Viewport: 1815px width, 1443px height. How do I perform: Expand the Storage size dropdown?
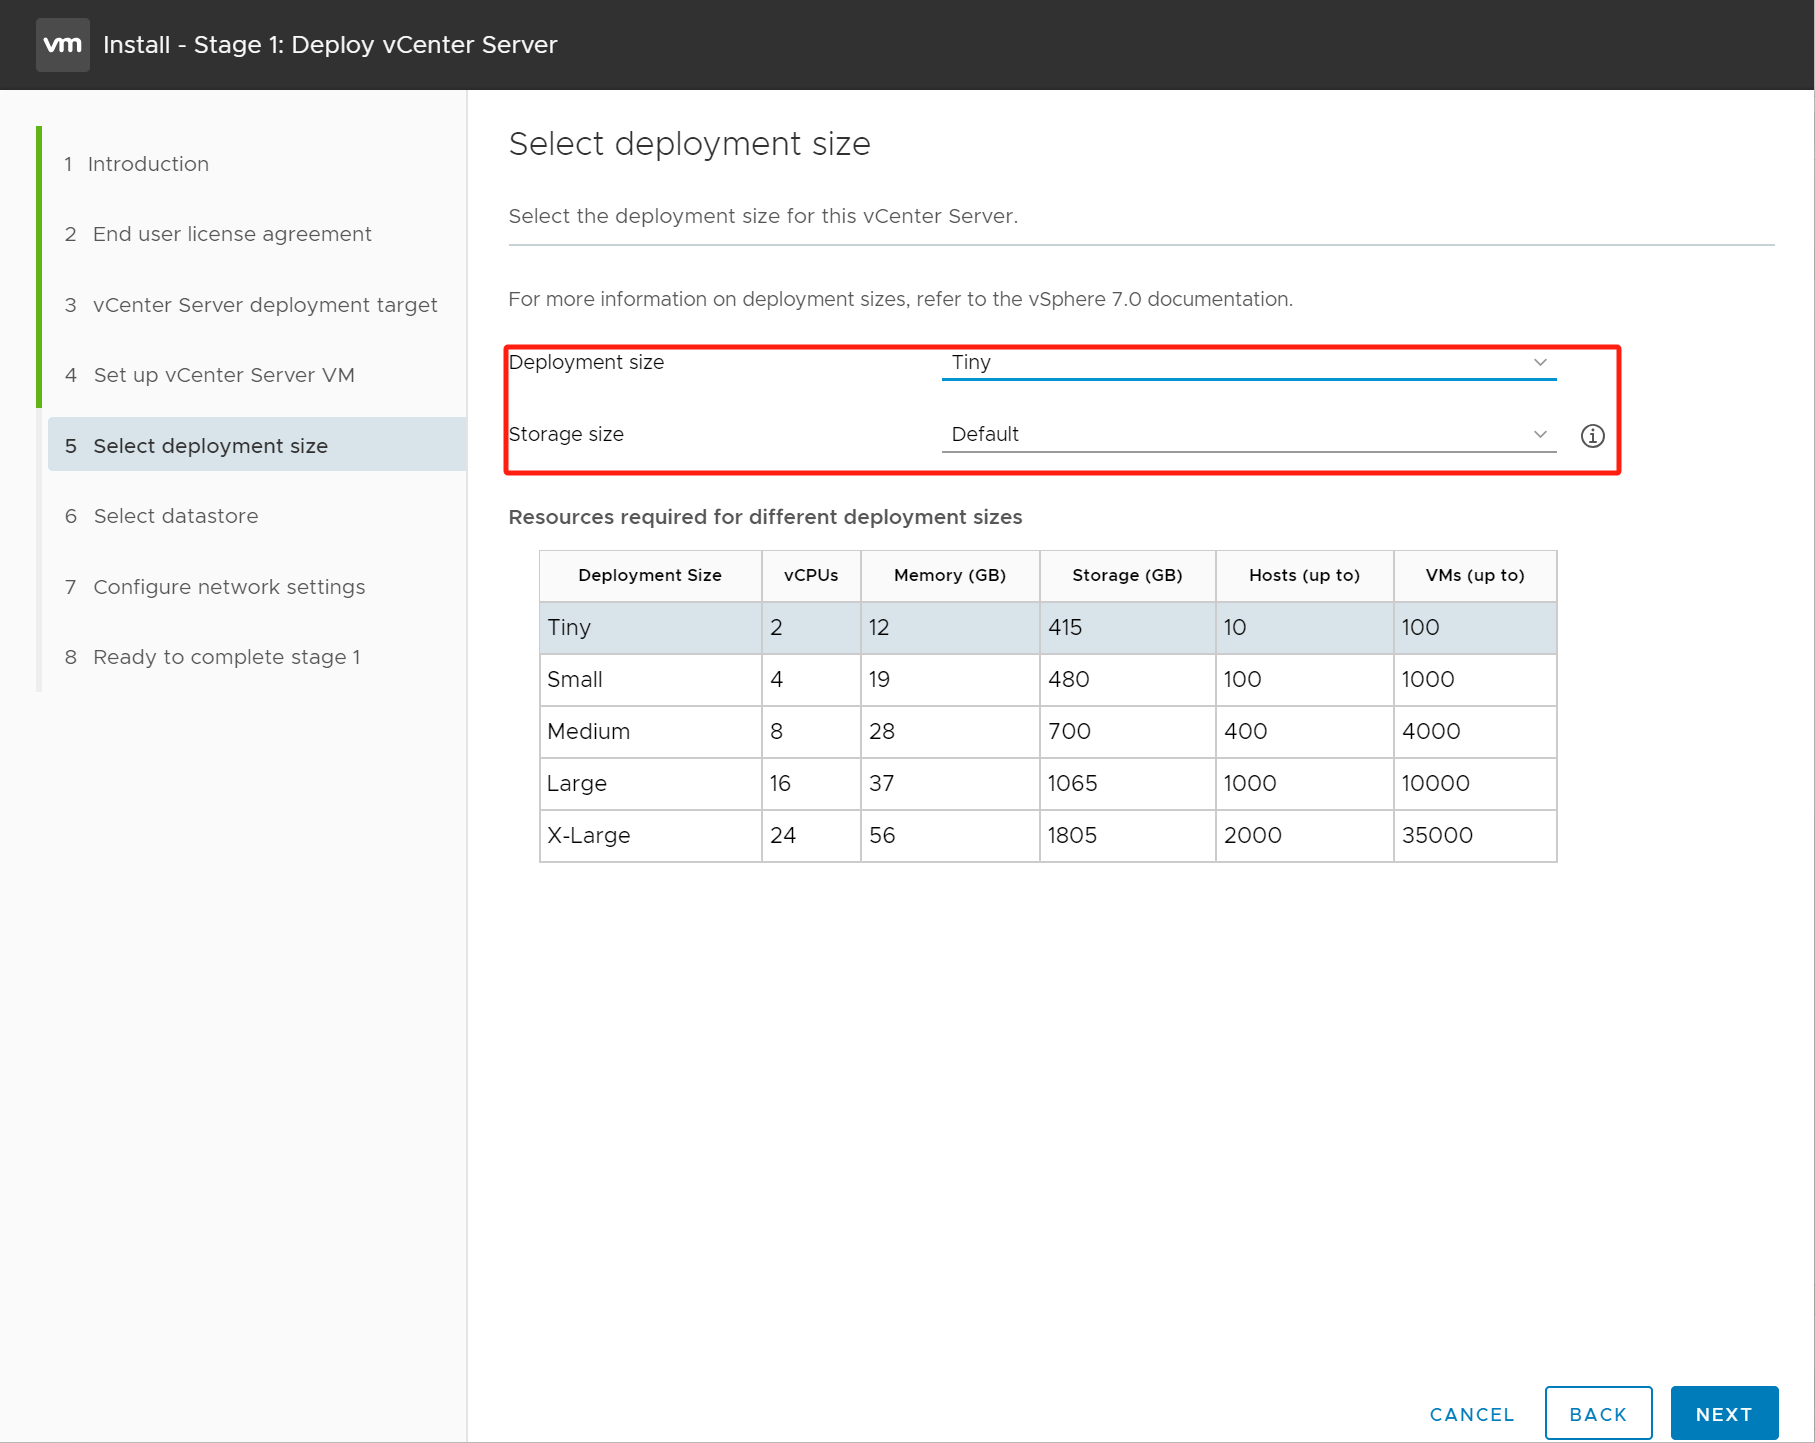pyautogui.click(x=1247, y=435)
